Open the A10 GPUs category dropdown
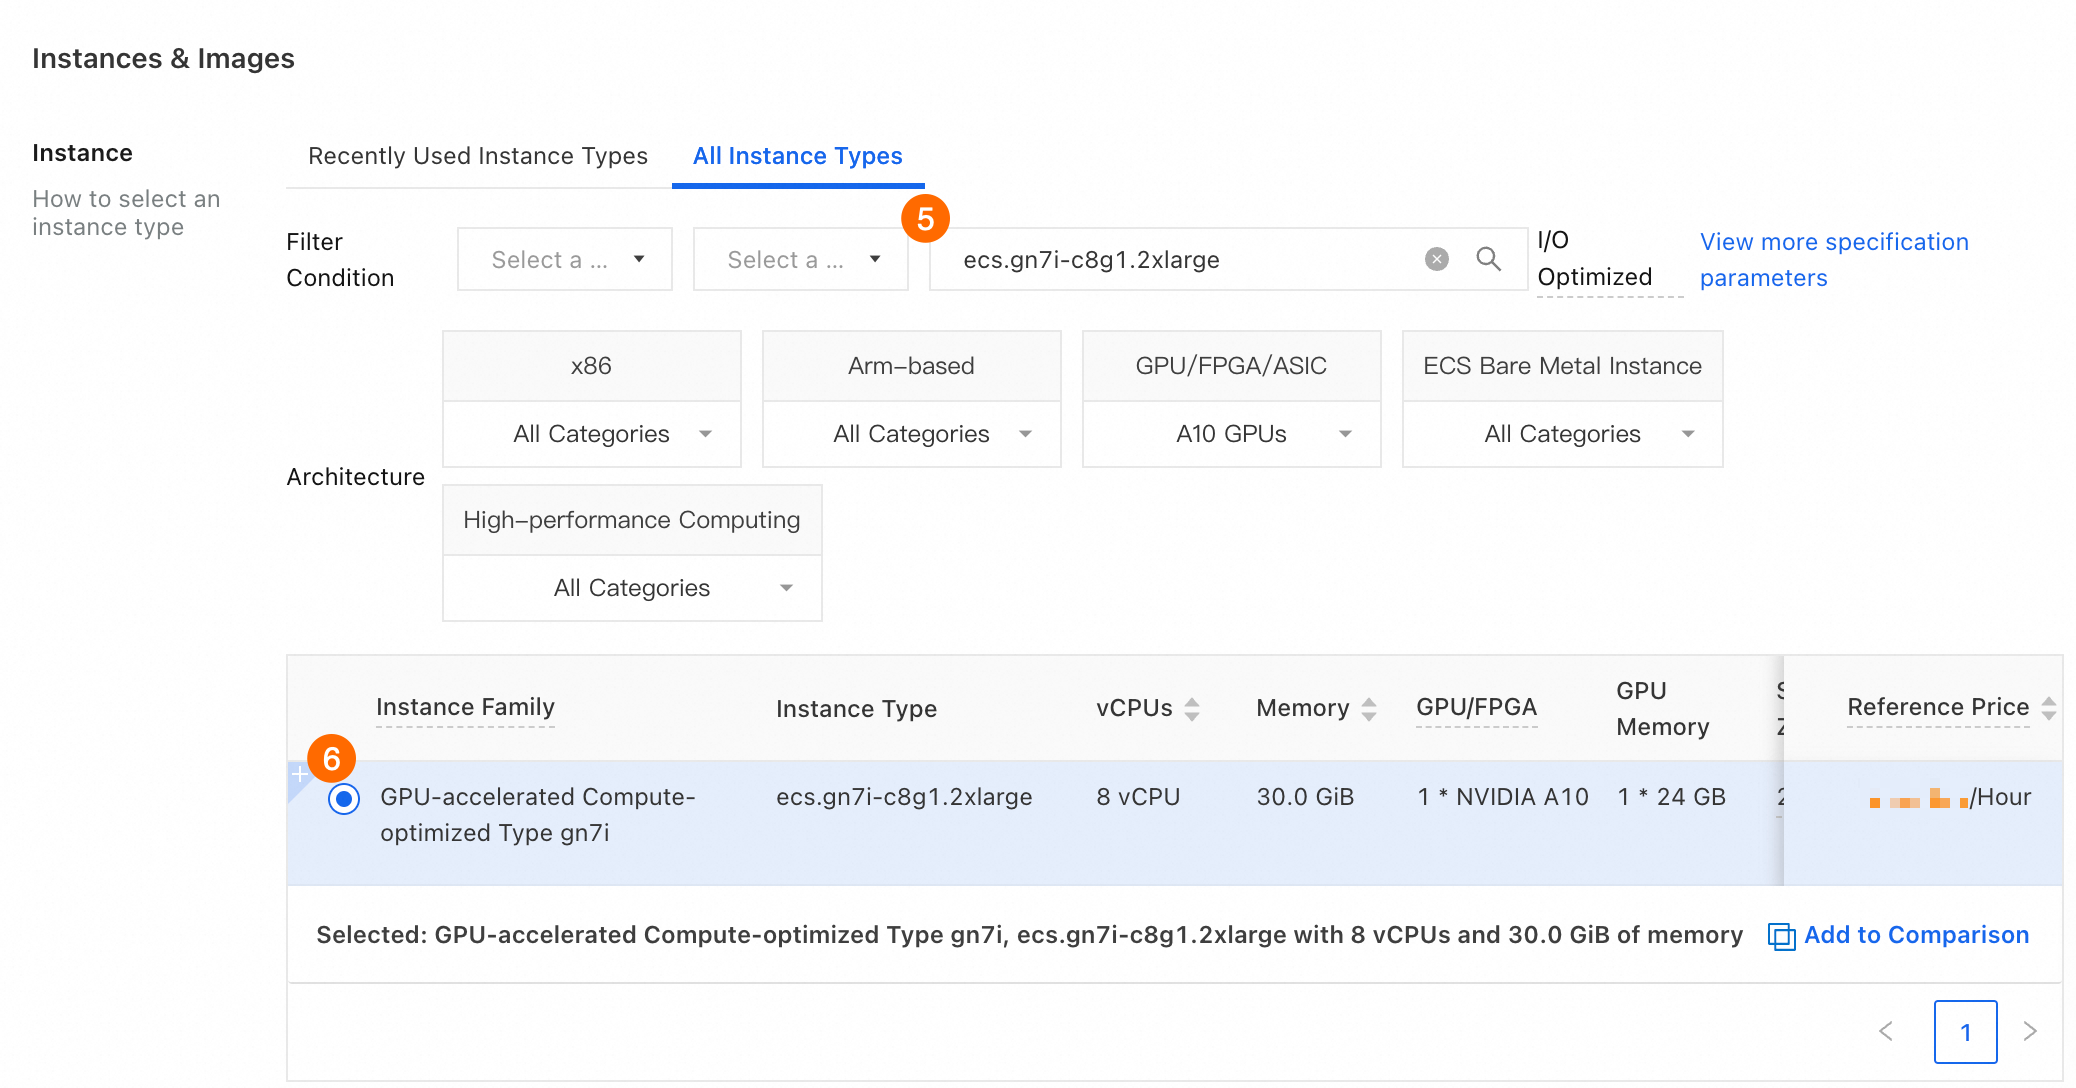The width and height of the screenshot is (2076, 1088). (x=1231, y=434)
